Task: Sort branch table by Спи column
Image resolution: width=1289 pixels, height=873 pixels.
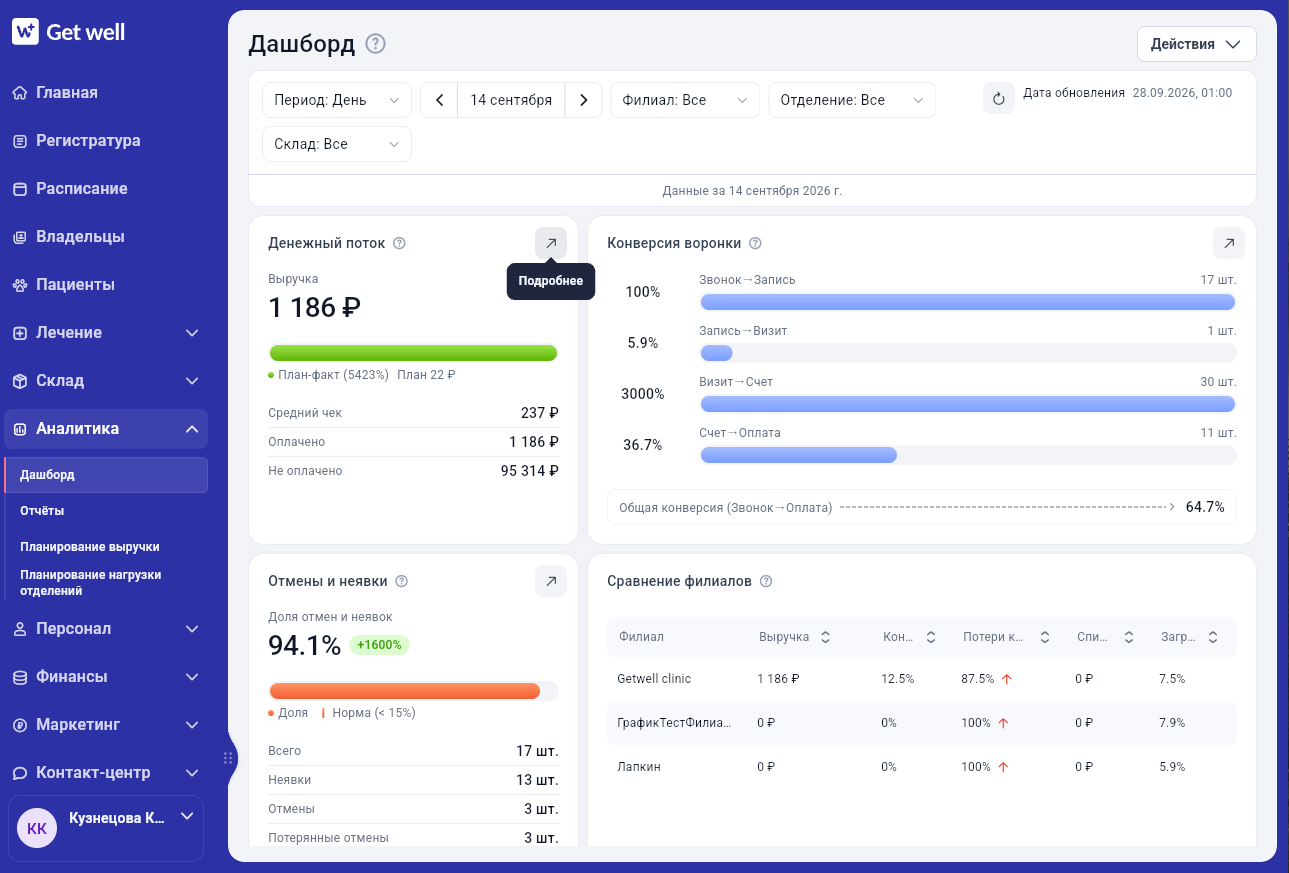Action: pyautogui.click(x=1129, y=637)
